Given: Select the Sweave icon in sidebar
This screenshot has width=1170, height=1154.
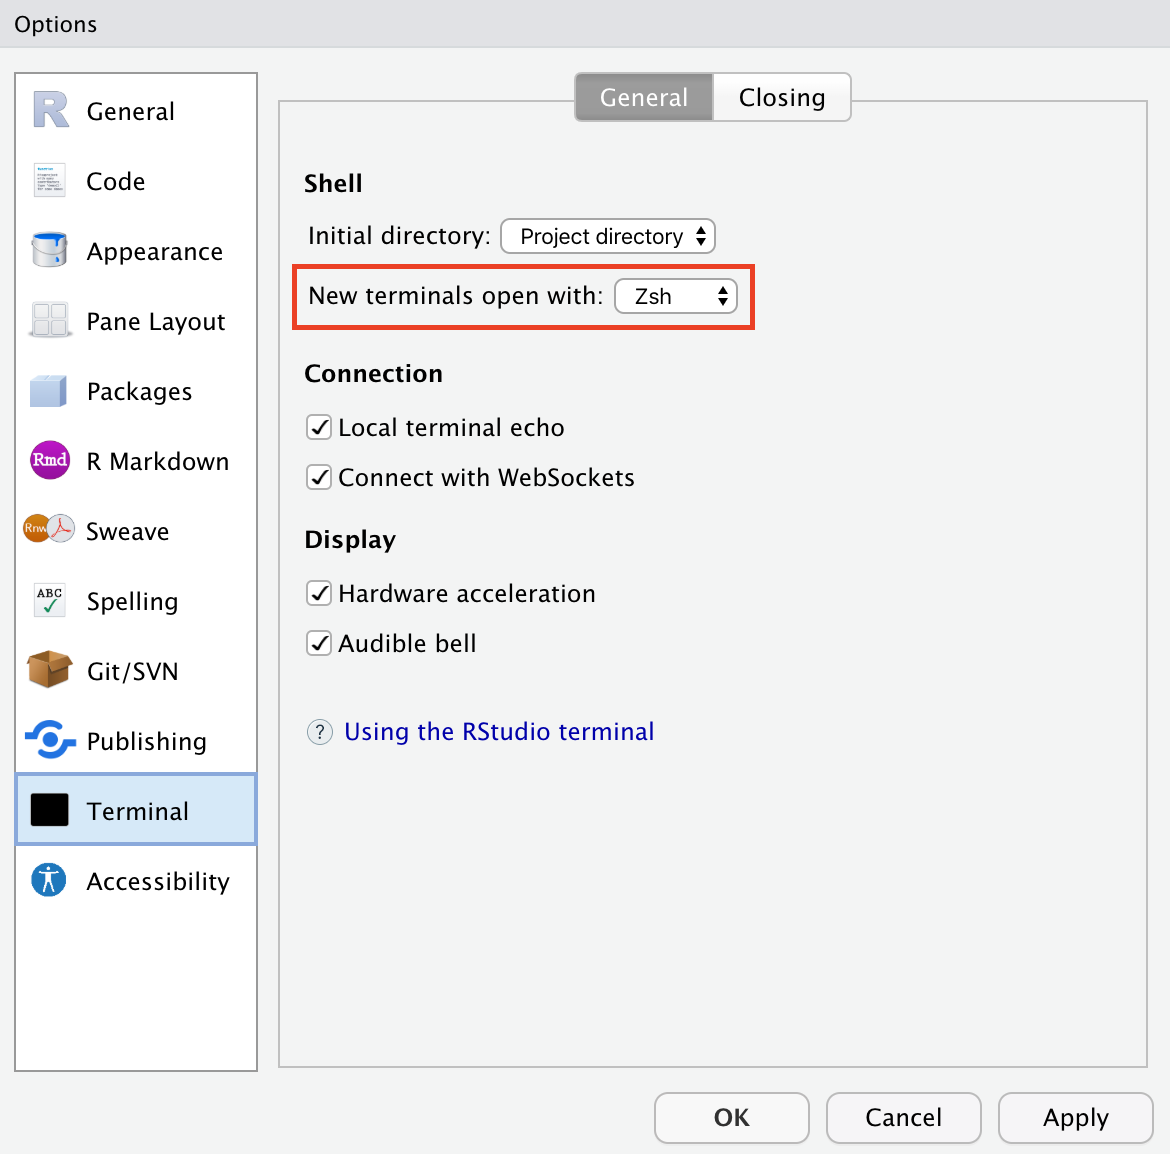Looking at the screenshot, I should (49, 530).
